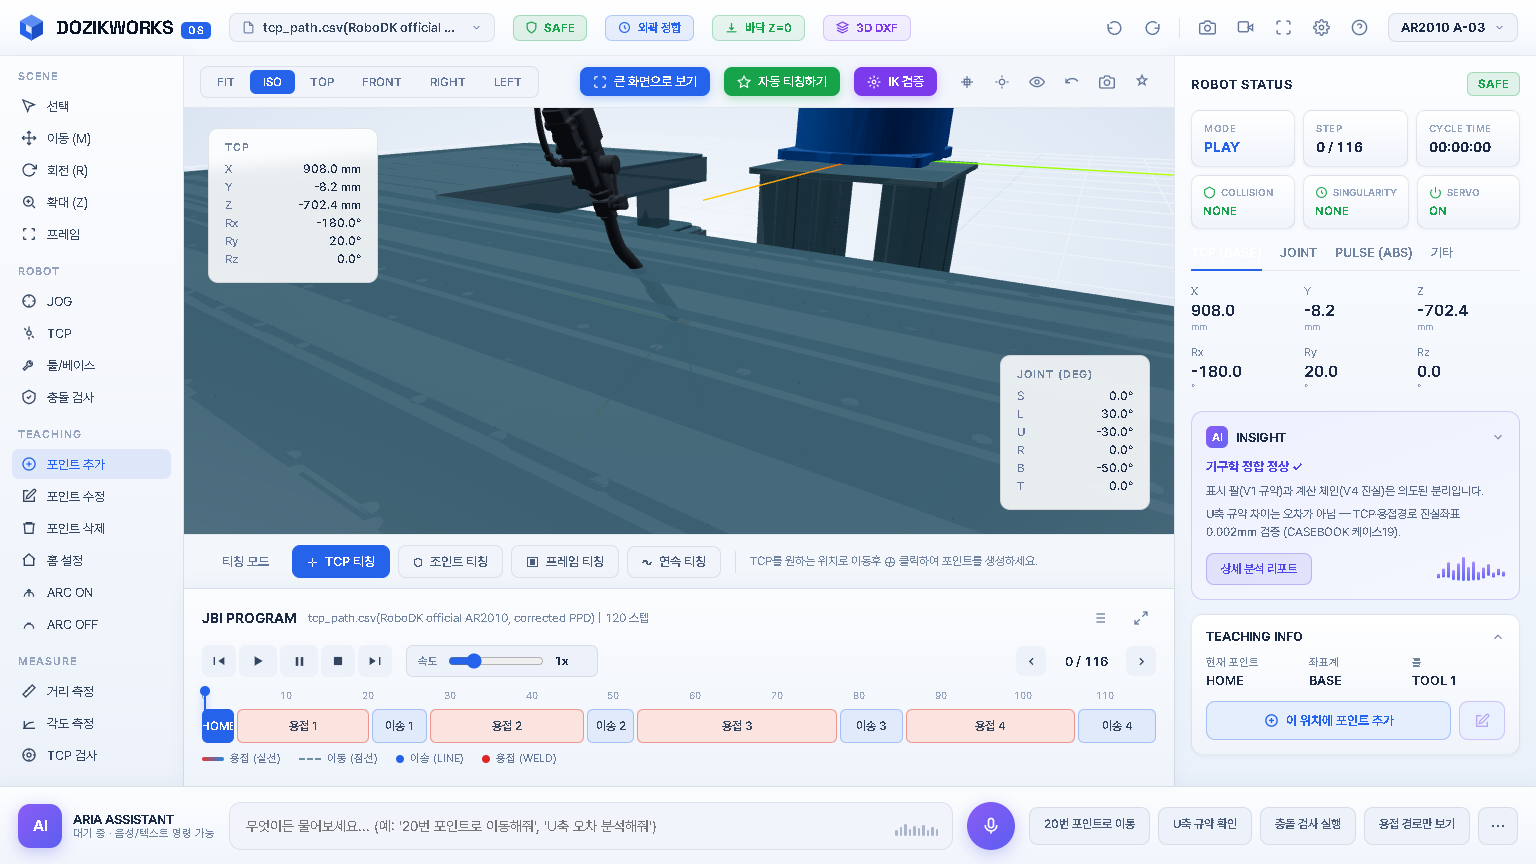Image resolution: width=1536 pixels, height=864 pixels.
Task: Switch view to FIT
Action: coord(226,82)
